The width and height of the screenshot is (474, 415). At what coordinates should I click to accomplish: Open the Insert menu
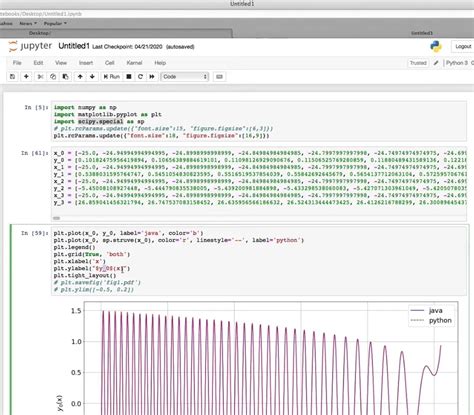point(86,63)
